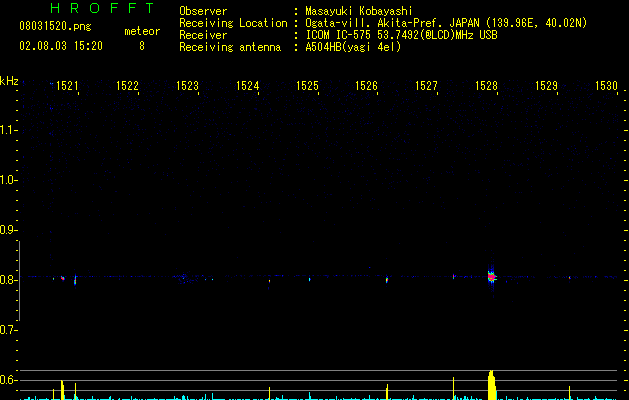This screenshot has width=629, height=400.
Task: Click the 0.7 kHz axis label
Action: tap(8, 330)
